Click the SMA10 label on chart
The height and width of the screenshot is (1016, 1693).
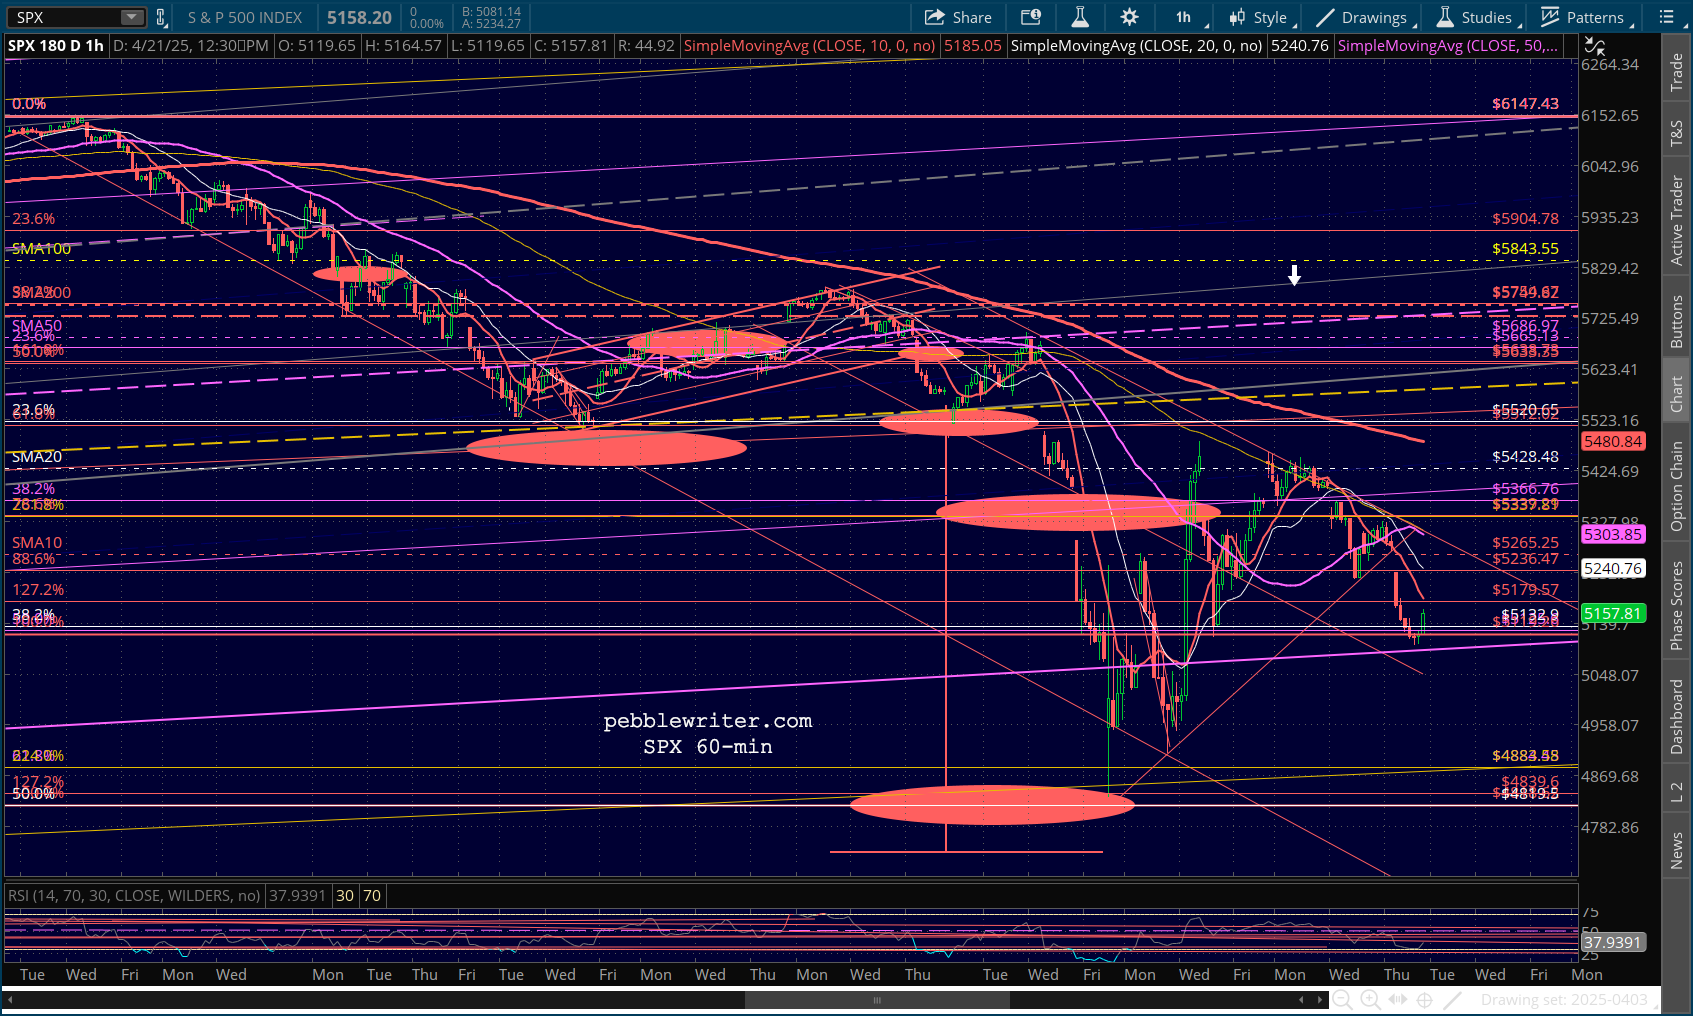(37, 543)
